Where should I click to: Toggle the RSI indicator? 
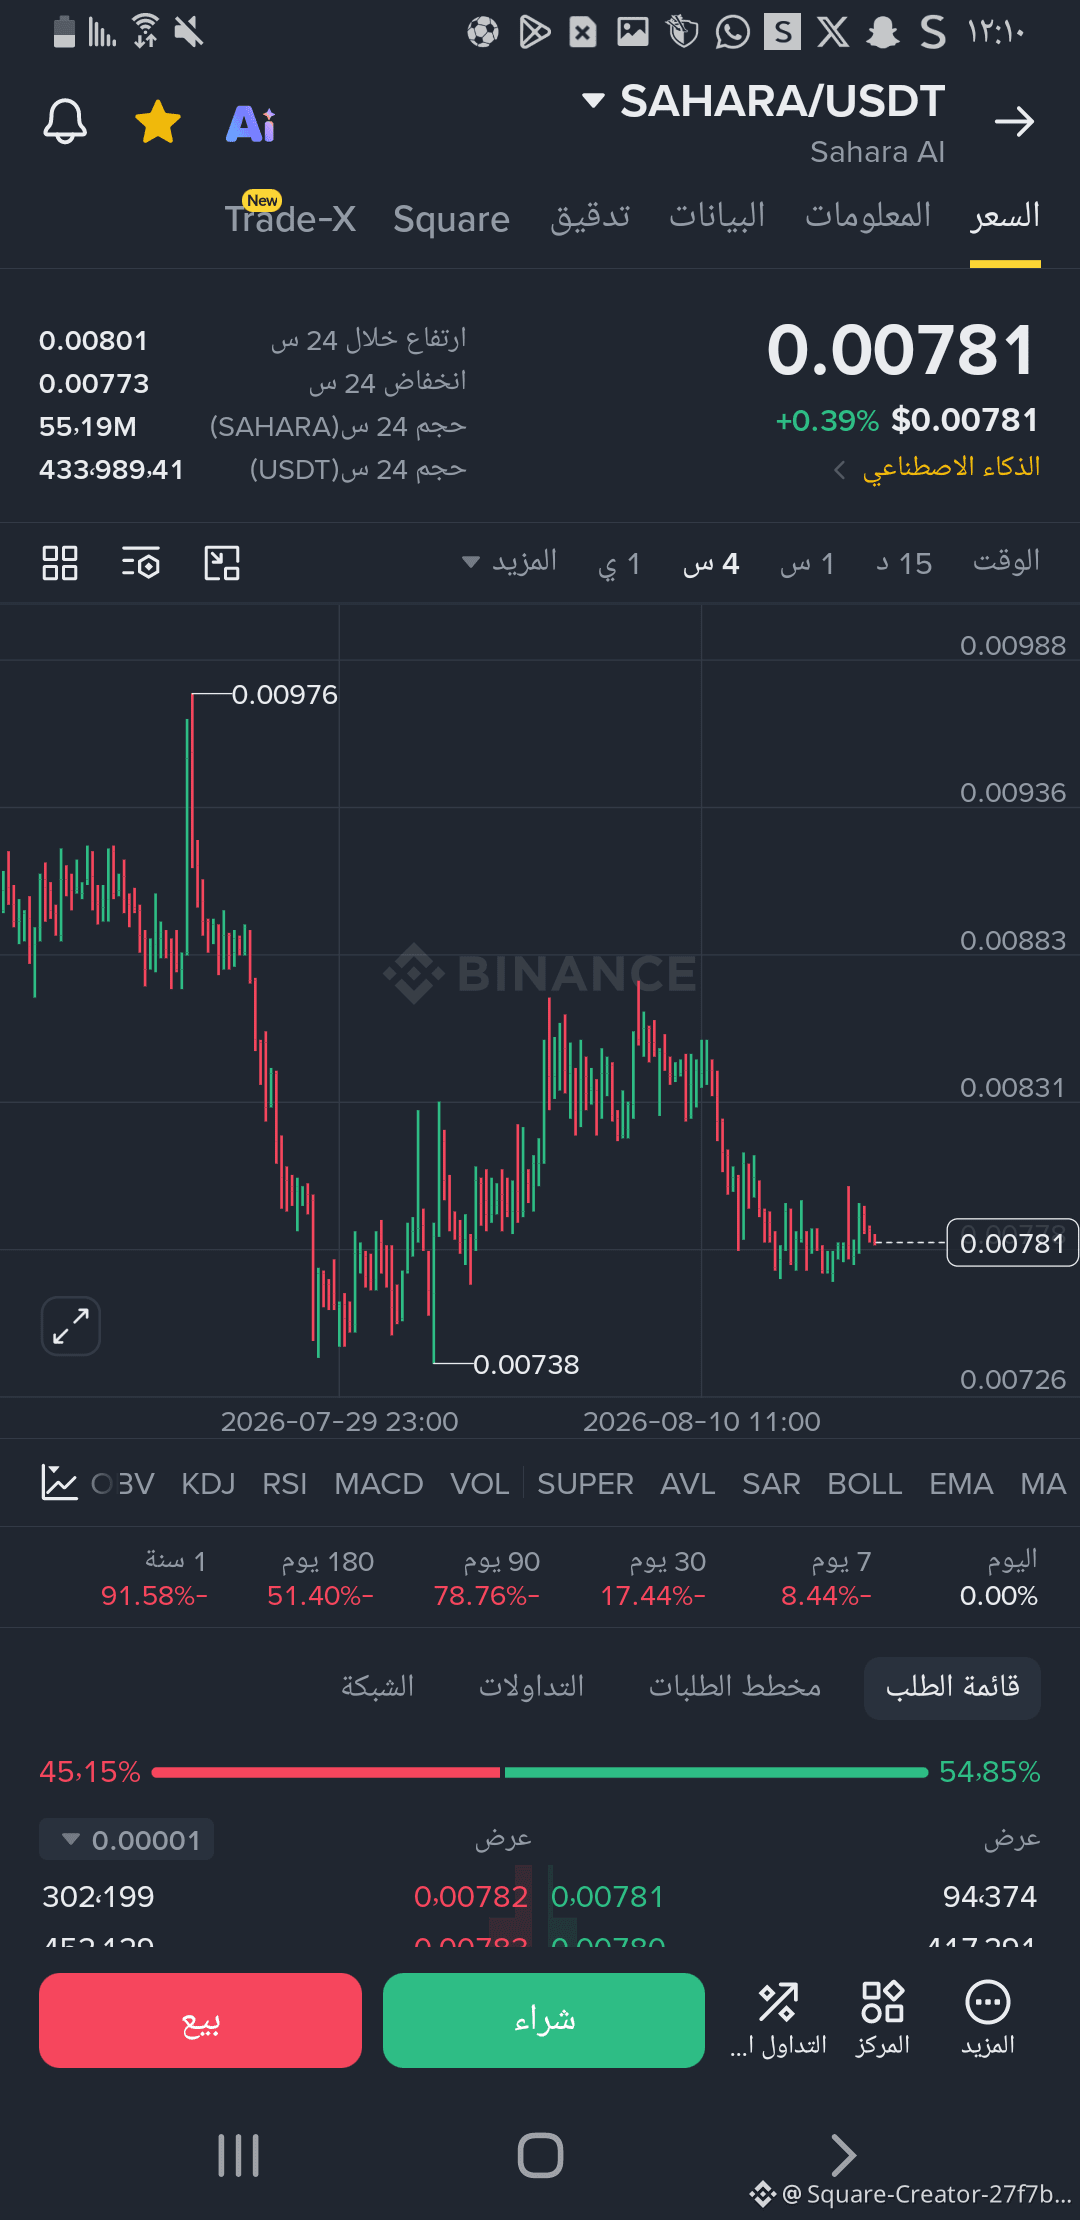[x=285, y=1484]
